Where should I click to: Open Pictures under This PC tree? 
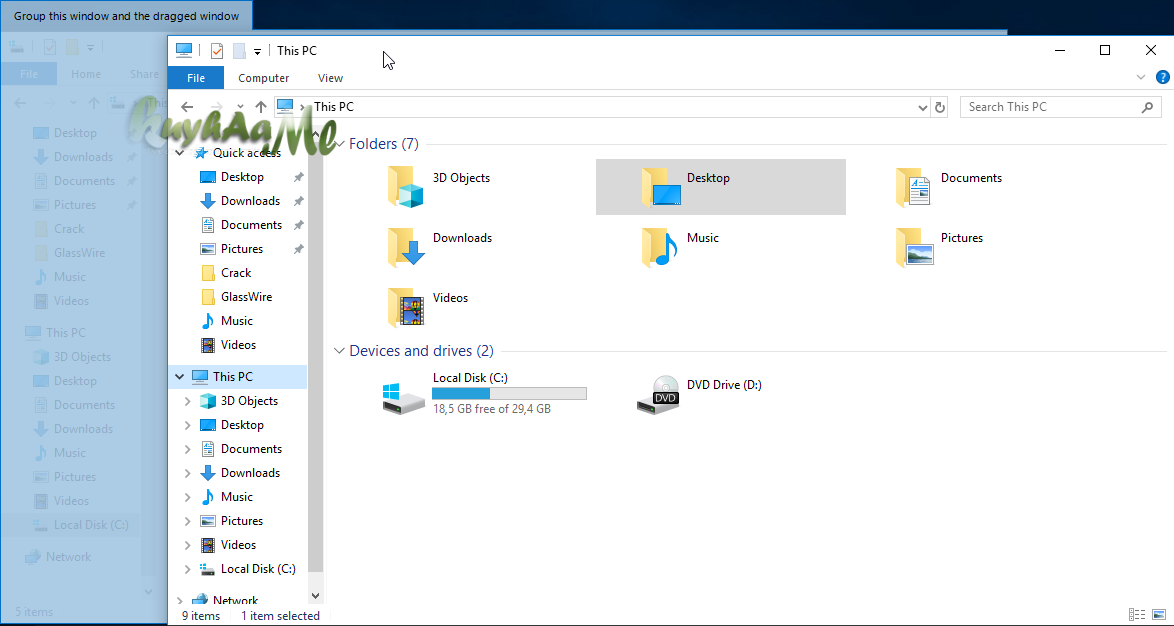point(242,520)
